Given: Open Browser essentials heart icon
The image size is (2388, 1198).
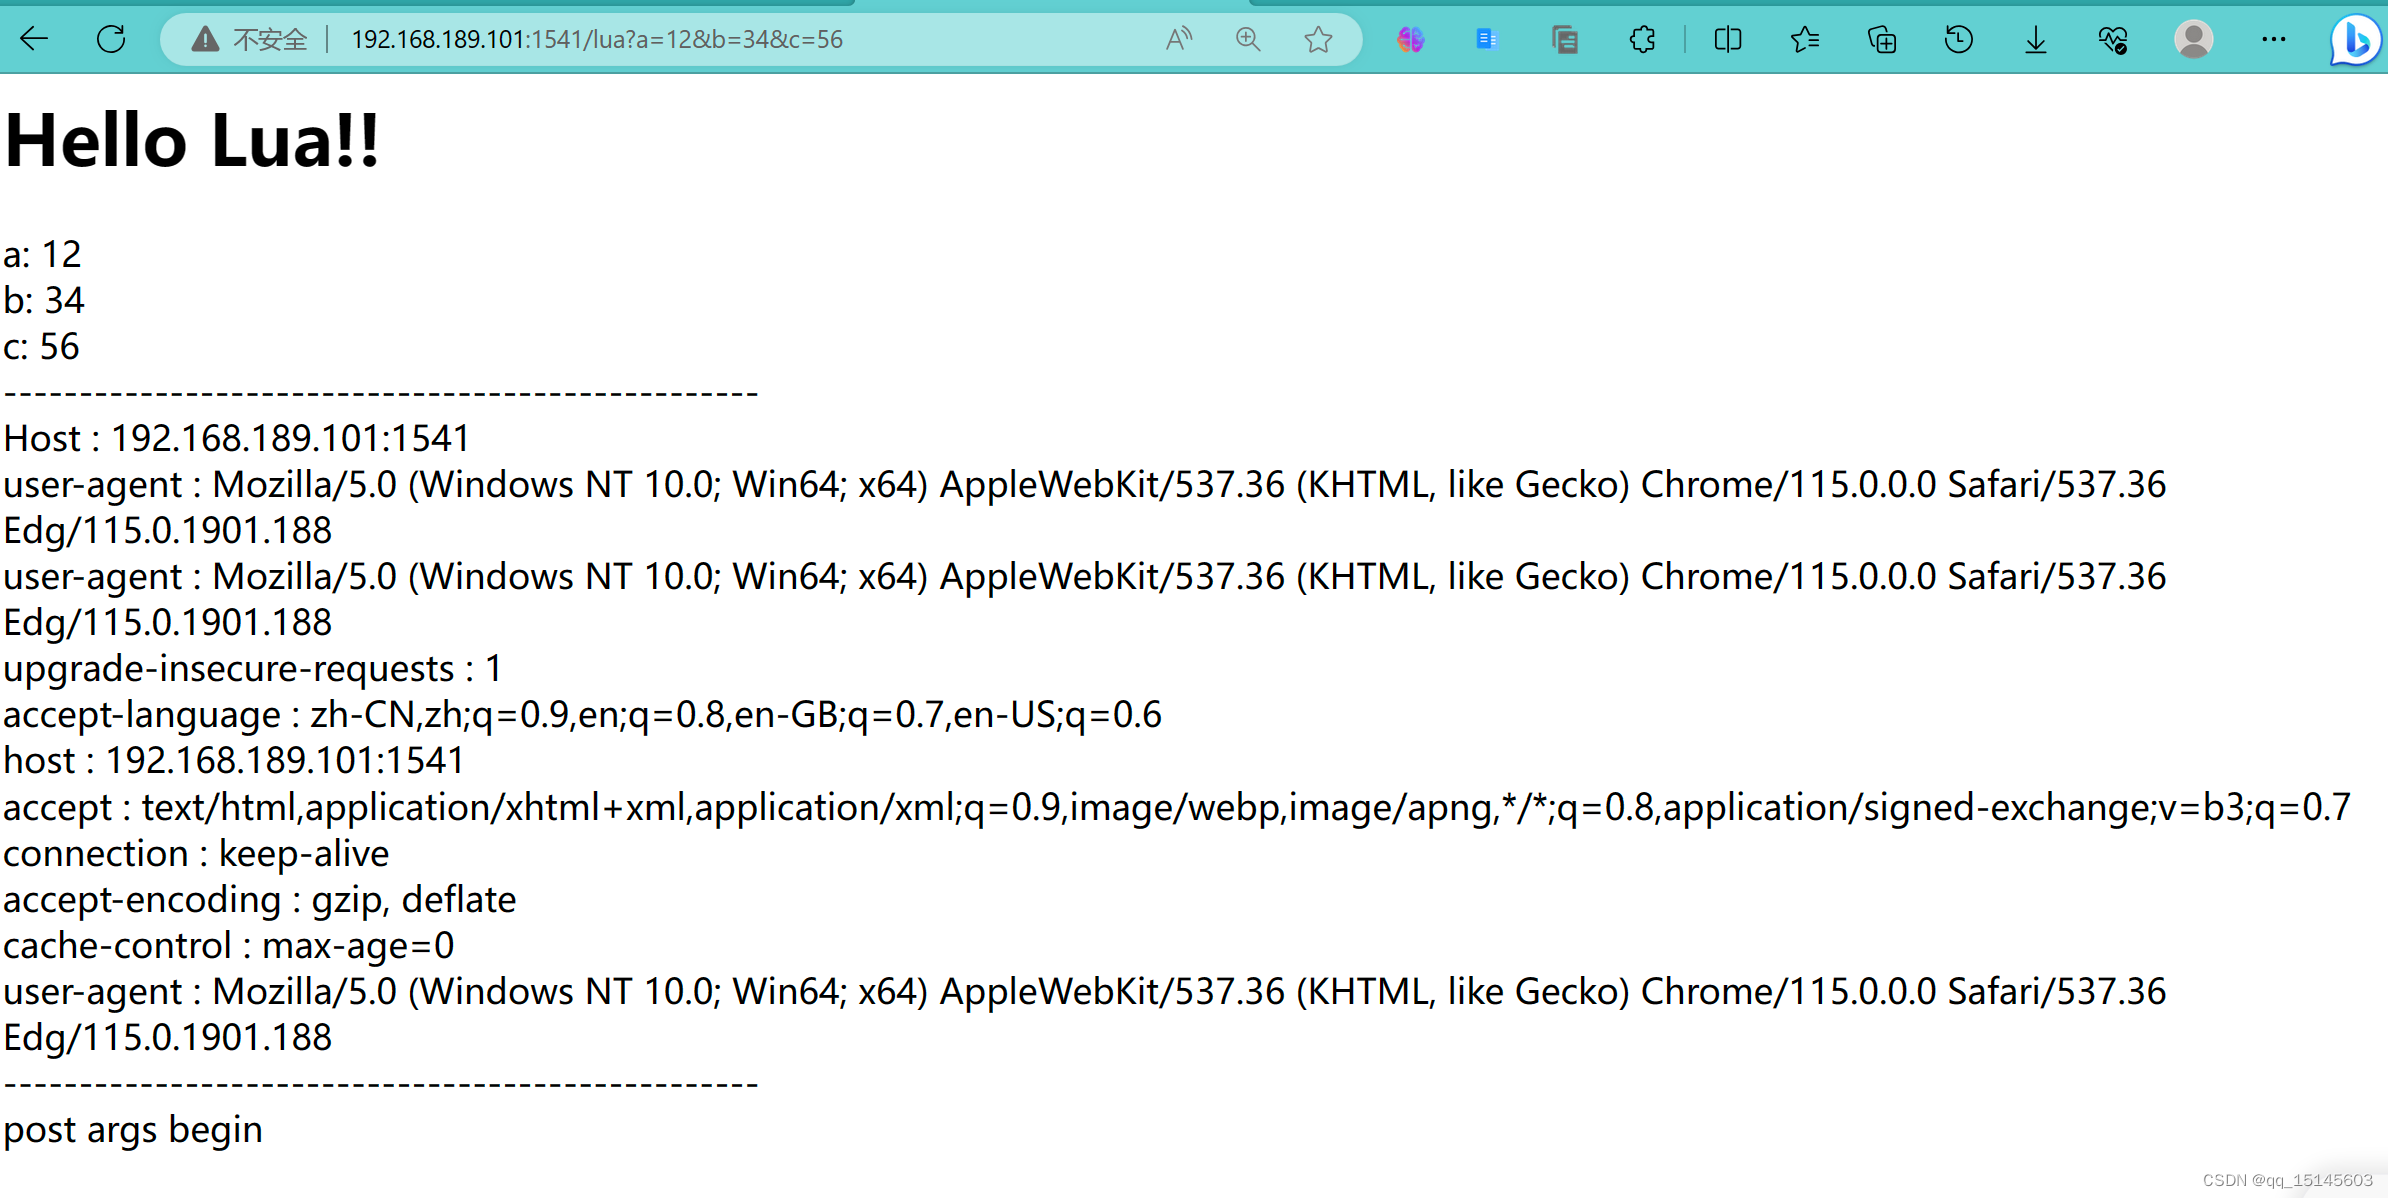Looking at the screenshot, I should (2112, 39).
